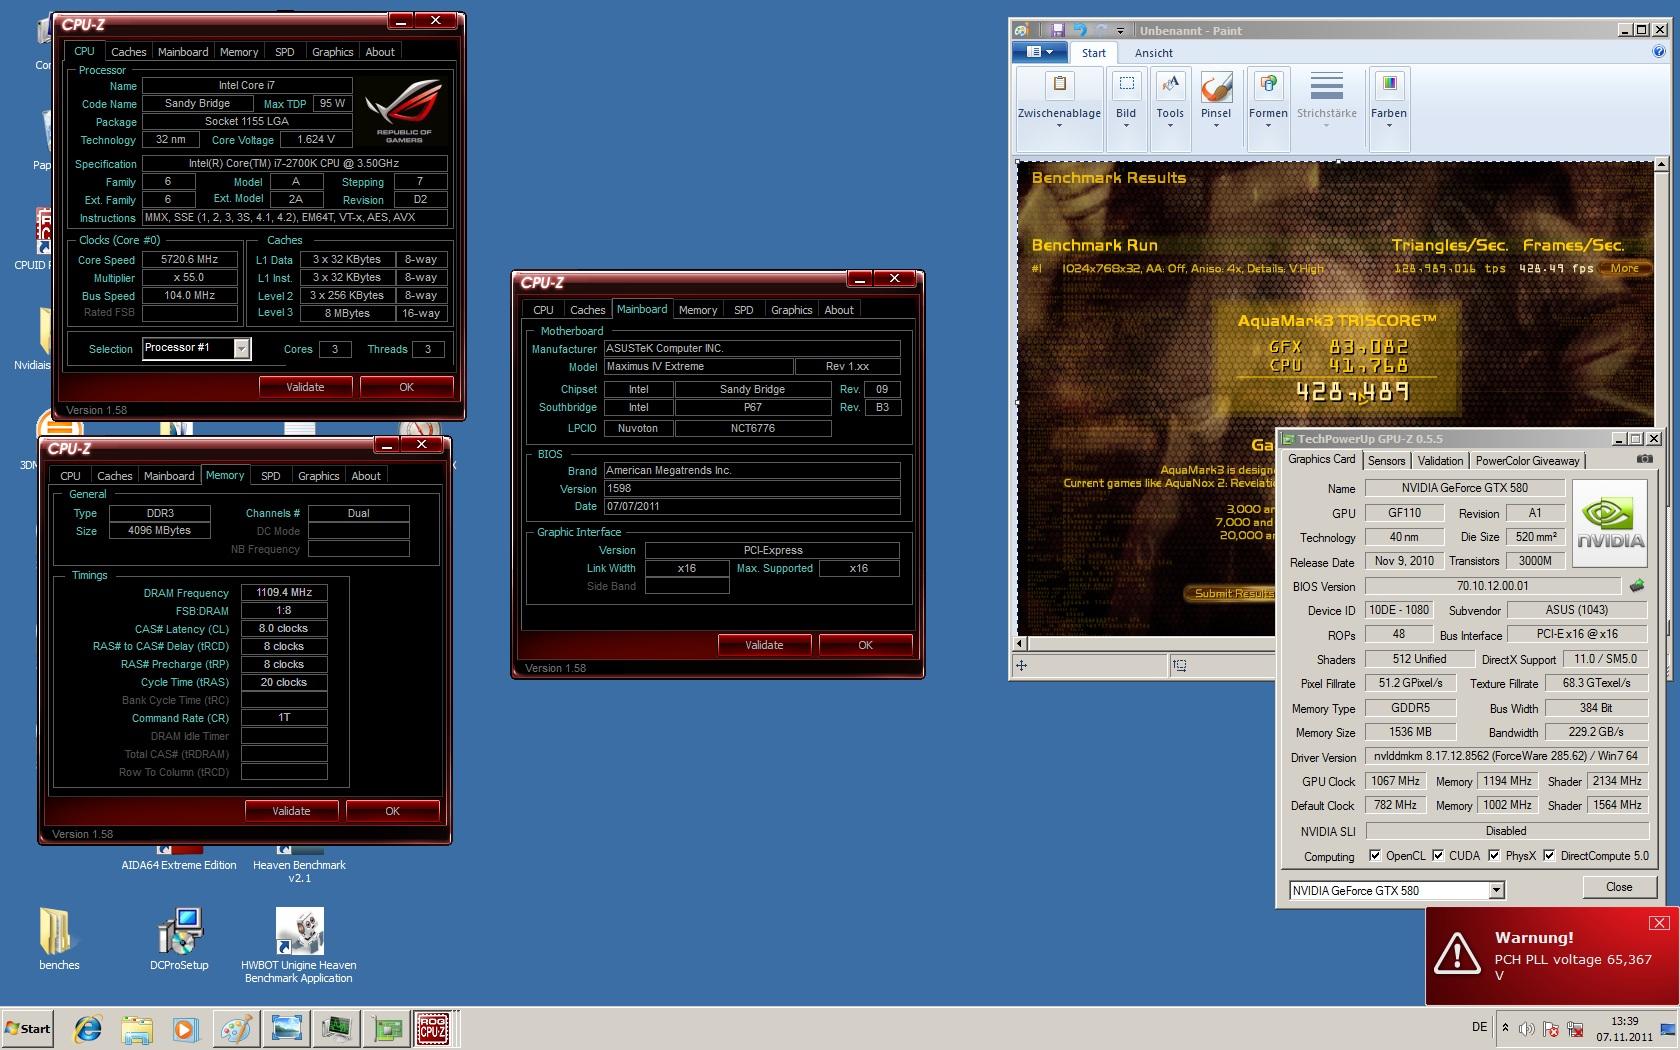1680x1050 pixels.
Task: Select the benches folder on desktop
Action: (58, 939)
